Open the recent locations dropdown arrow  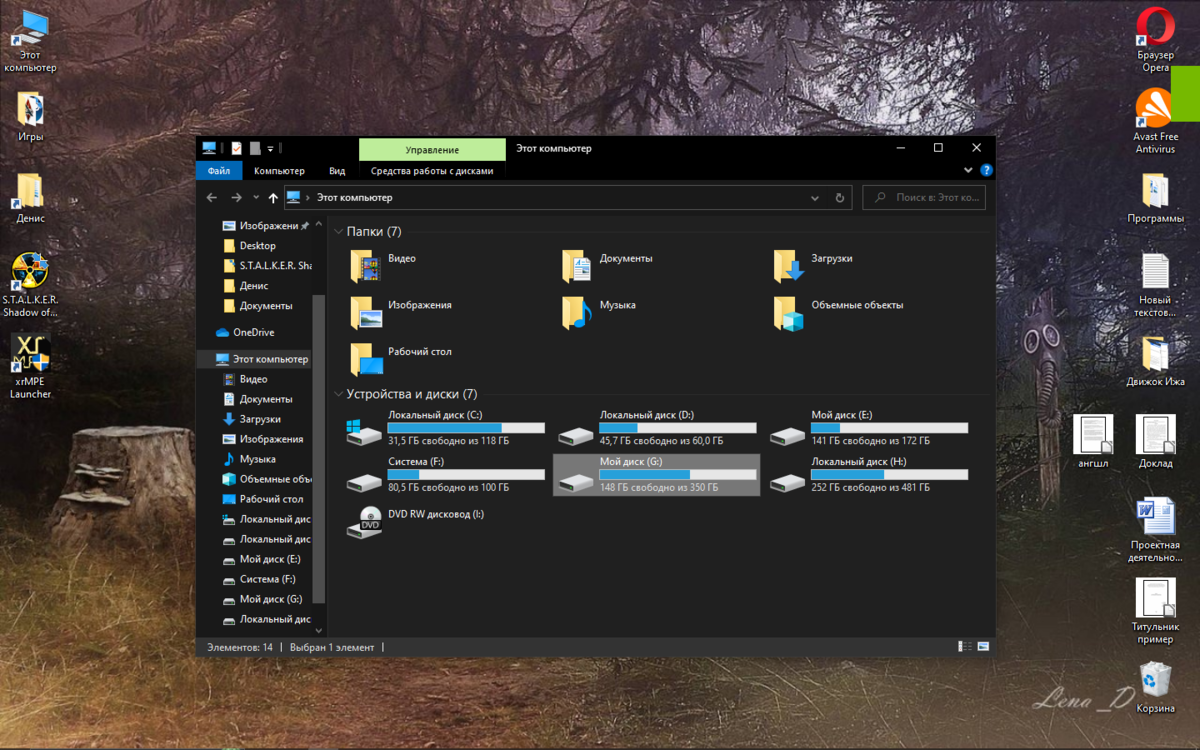click(x=256, y=198)
